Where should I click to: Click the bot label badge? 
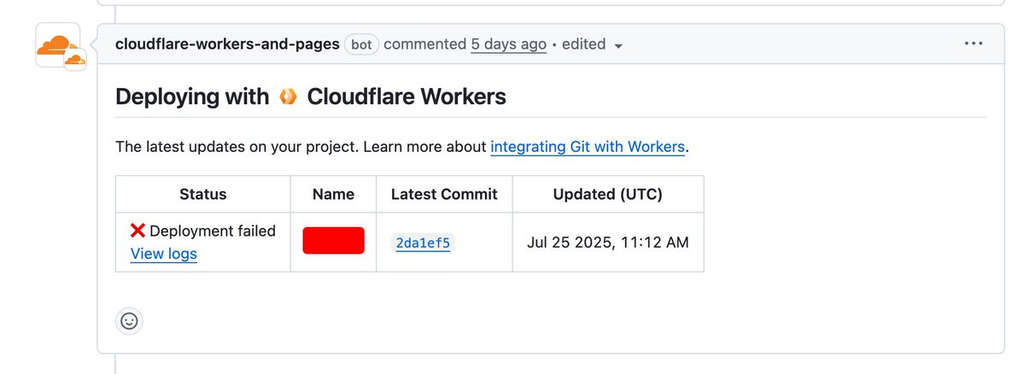[362, 44]
